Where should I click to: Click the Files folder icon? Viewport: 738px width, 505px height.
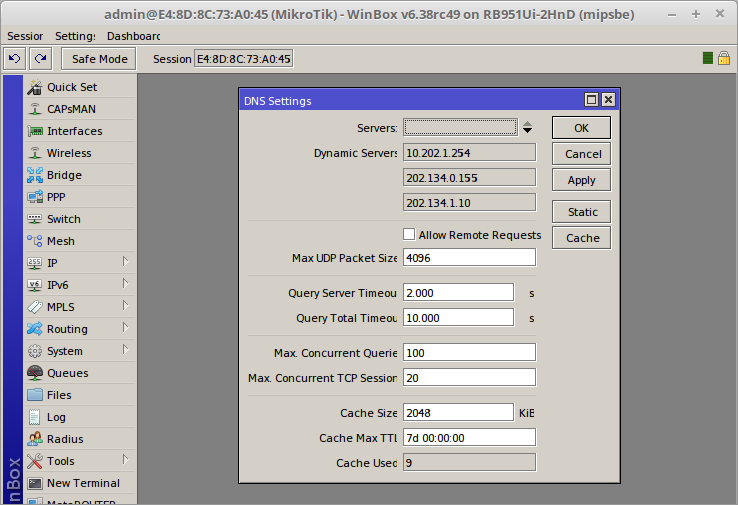(x=35, y=395)
